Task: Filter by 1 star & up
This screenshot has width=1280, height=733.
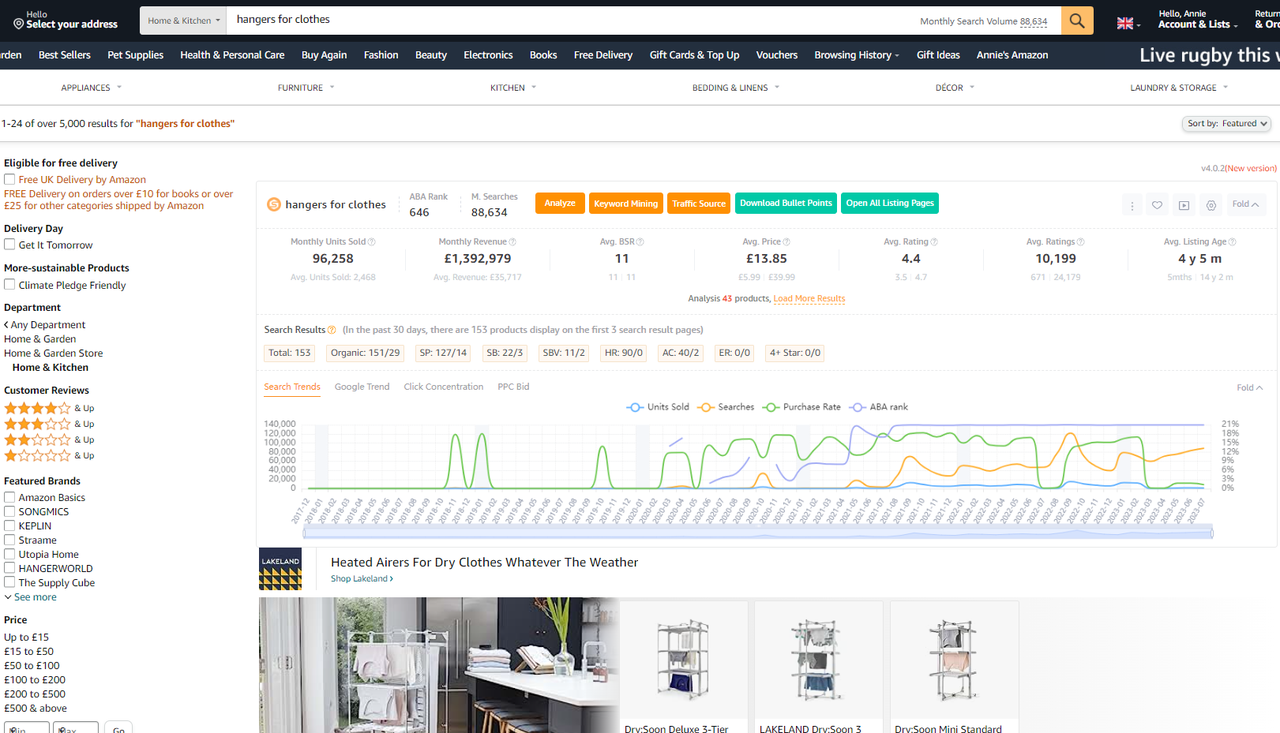Action: pyautogui.click(x=49, y=456)
